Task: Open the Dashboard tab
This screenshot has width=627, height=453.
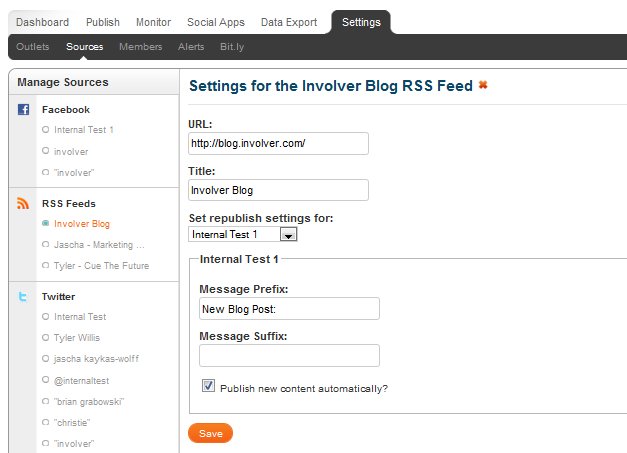Action: point(42,22)
